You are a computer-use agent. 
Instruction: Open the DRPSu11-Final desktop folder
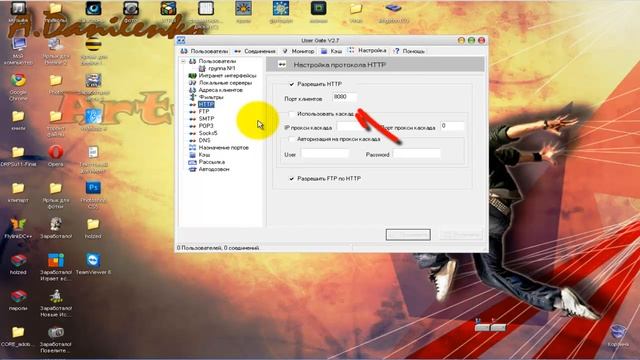pyautogui.click(x=18, y=152)
